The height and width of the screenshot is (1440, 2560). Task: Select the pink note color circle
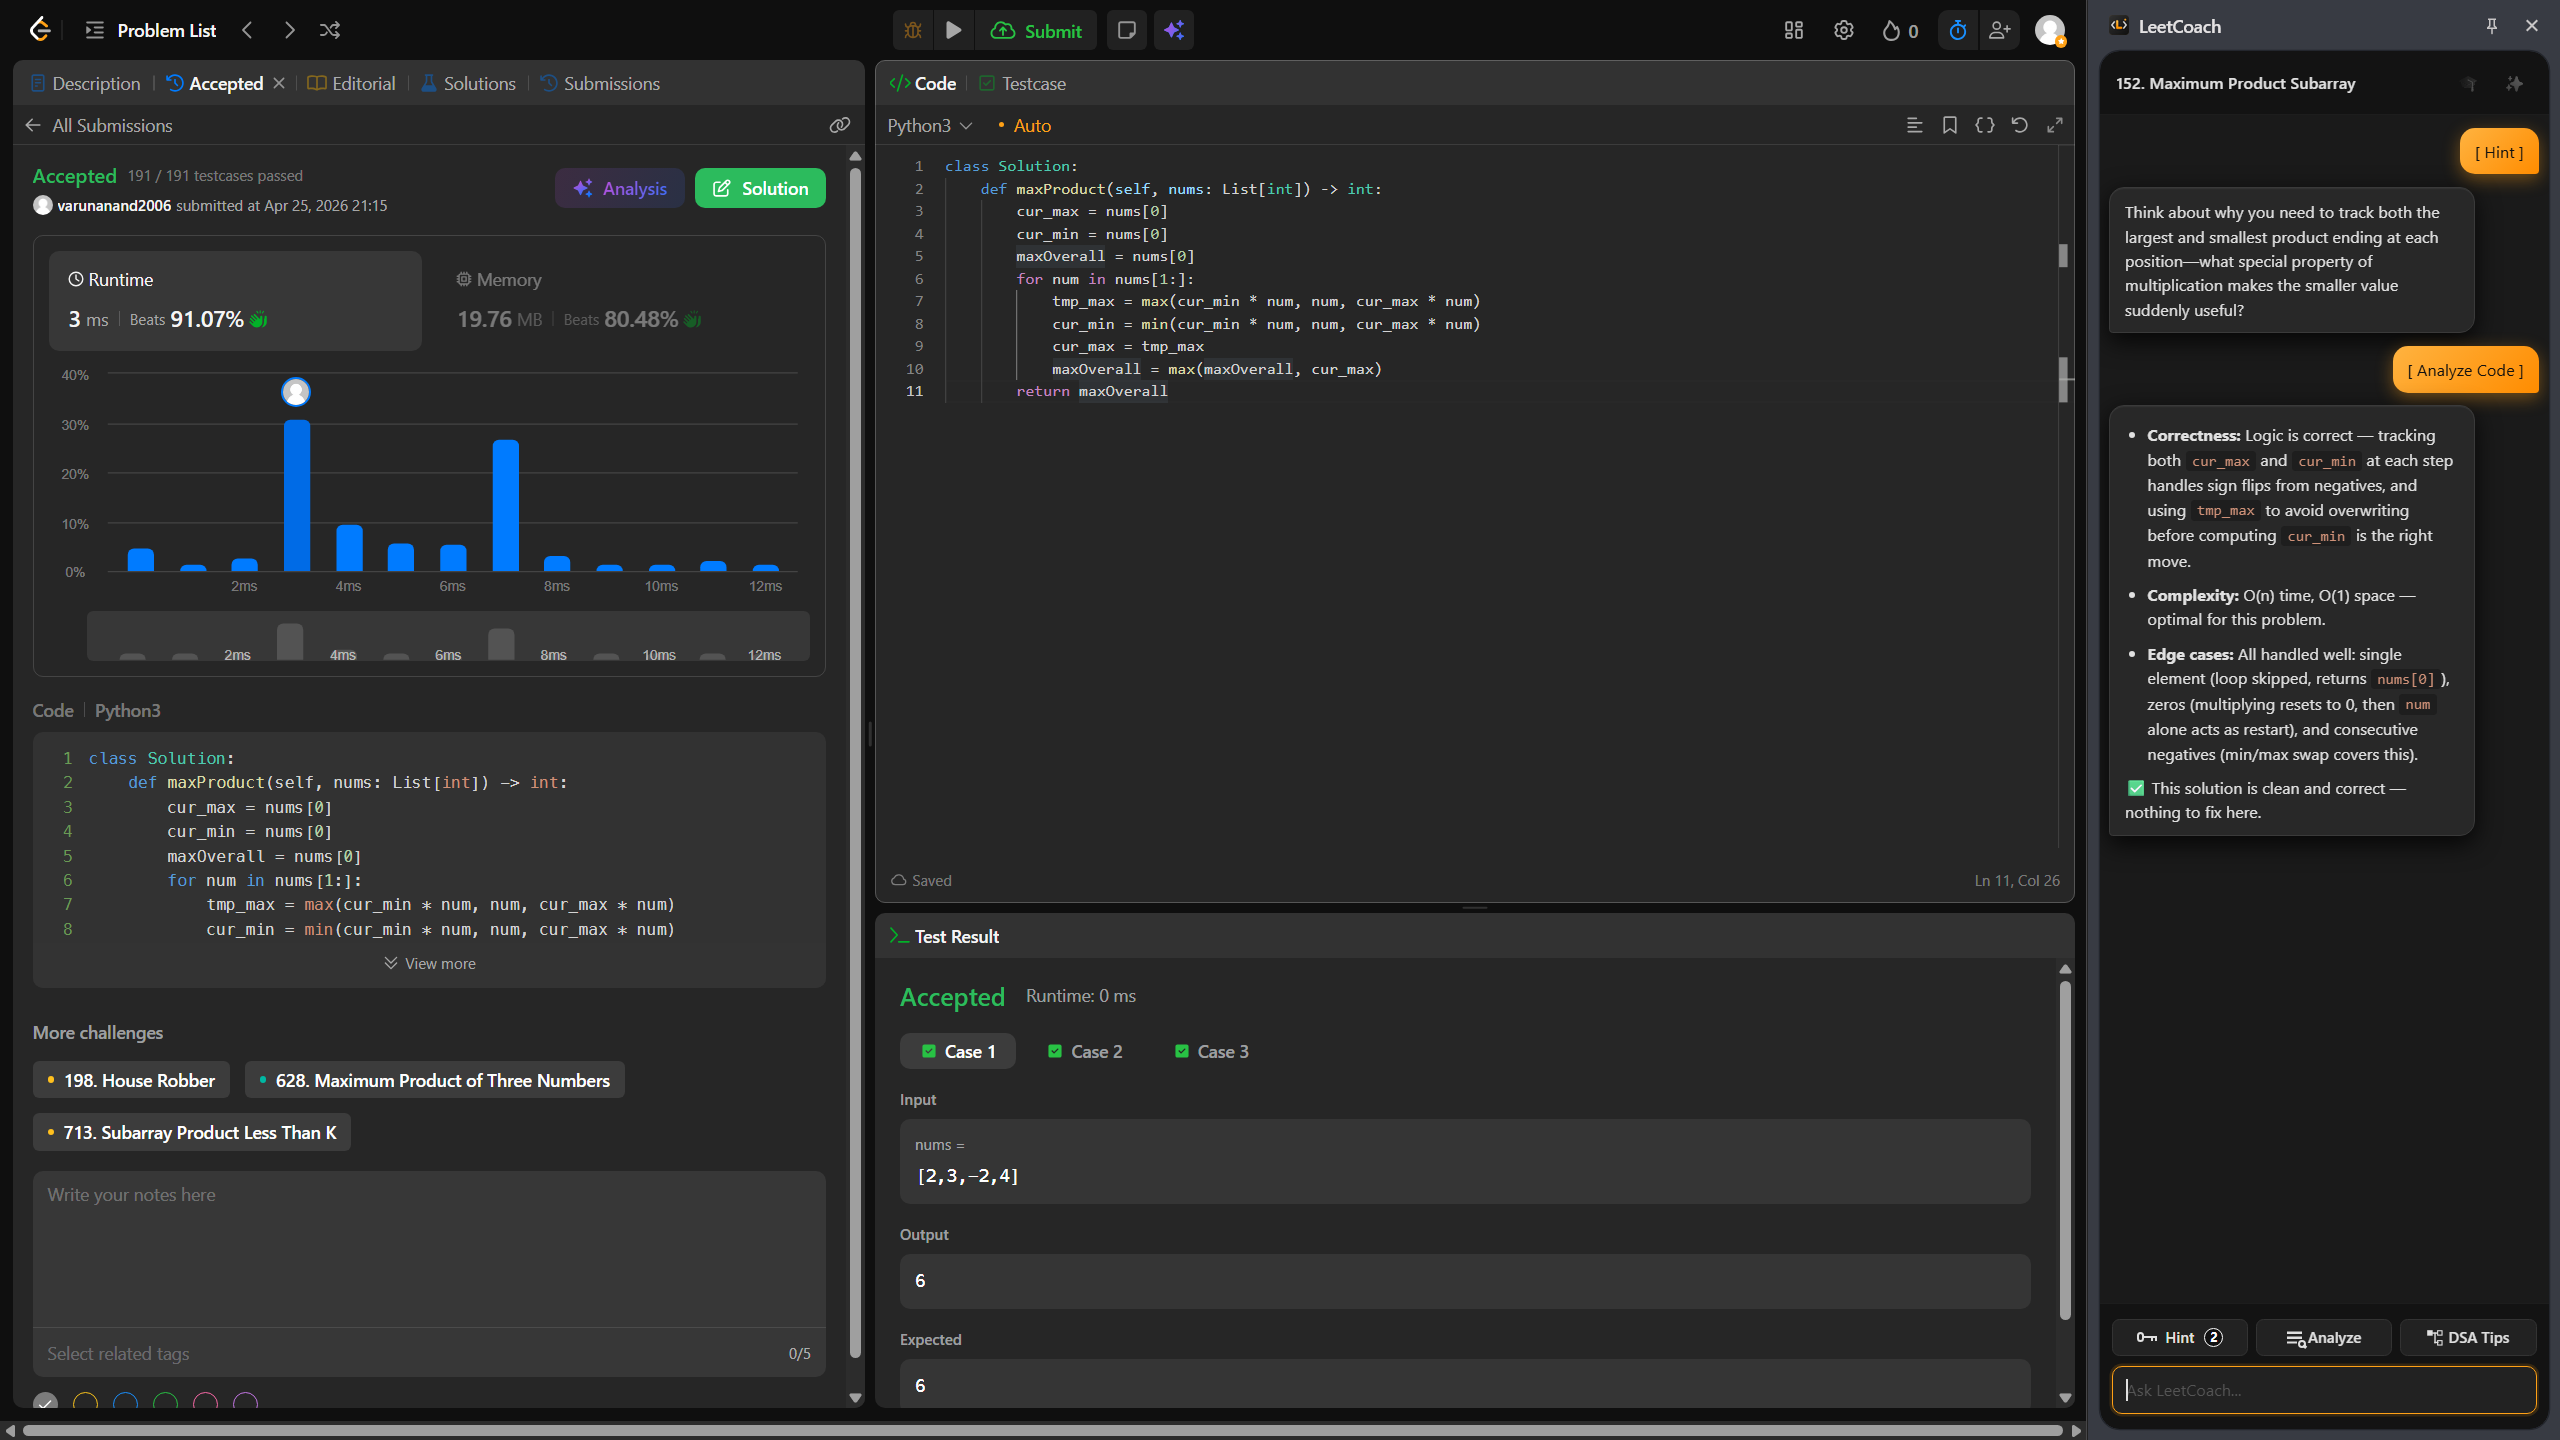[x=205, y=1402]
